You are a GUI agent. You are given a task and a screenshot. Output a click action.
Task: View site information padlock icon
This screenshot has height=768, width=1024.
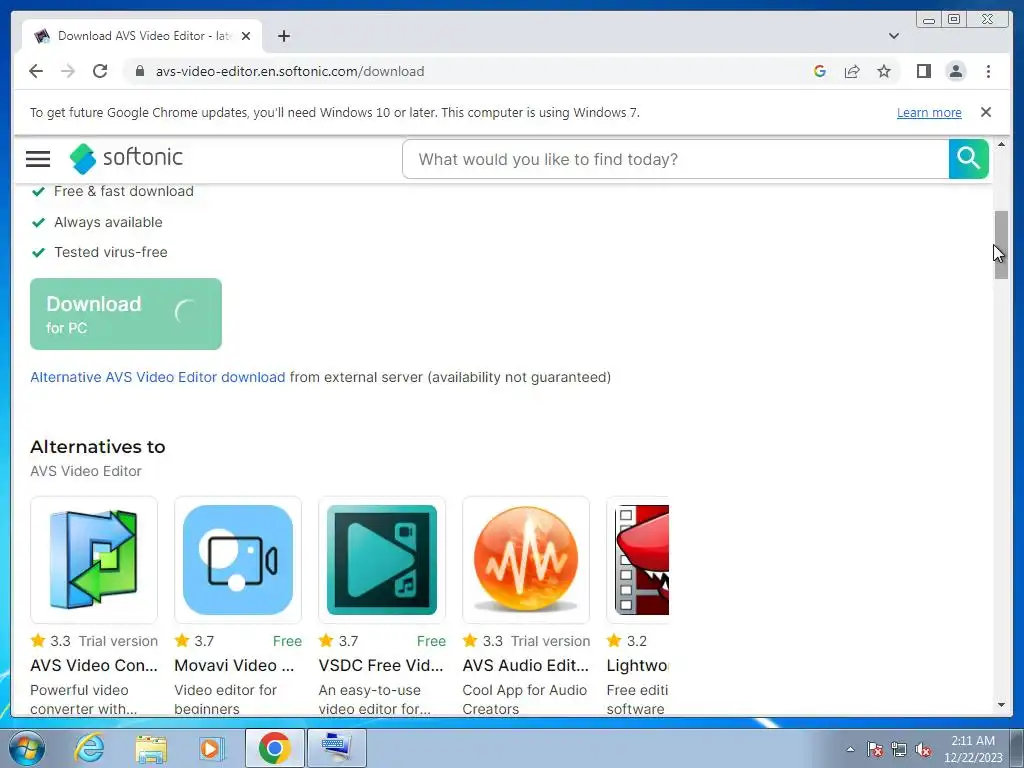(x=139, y=71)
